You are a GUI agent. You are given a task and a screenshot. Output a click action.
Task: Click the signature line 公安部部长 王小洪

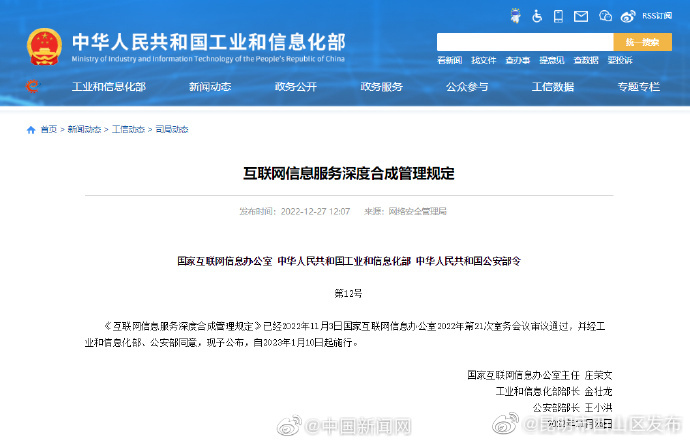(573, 408)
